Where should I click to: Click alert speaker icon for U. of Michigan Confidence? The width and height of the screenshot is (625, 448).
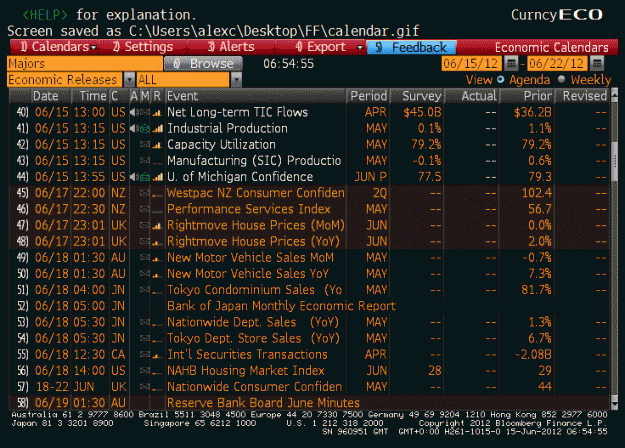pos(134,177)
